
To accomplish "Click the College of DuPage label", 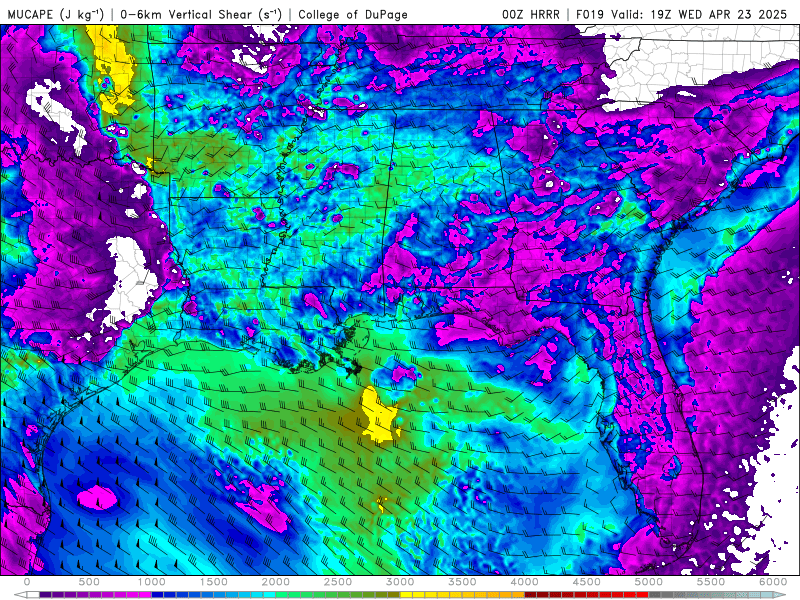I will pyautogui.click(x=353, y=15).
